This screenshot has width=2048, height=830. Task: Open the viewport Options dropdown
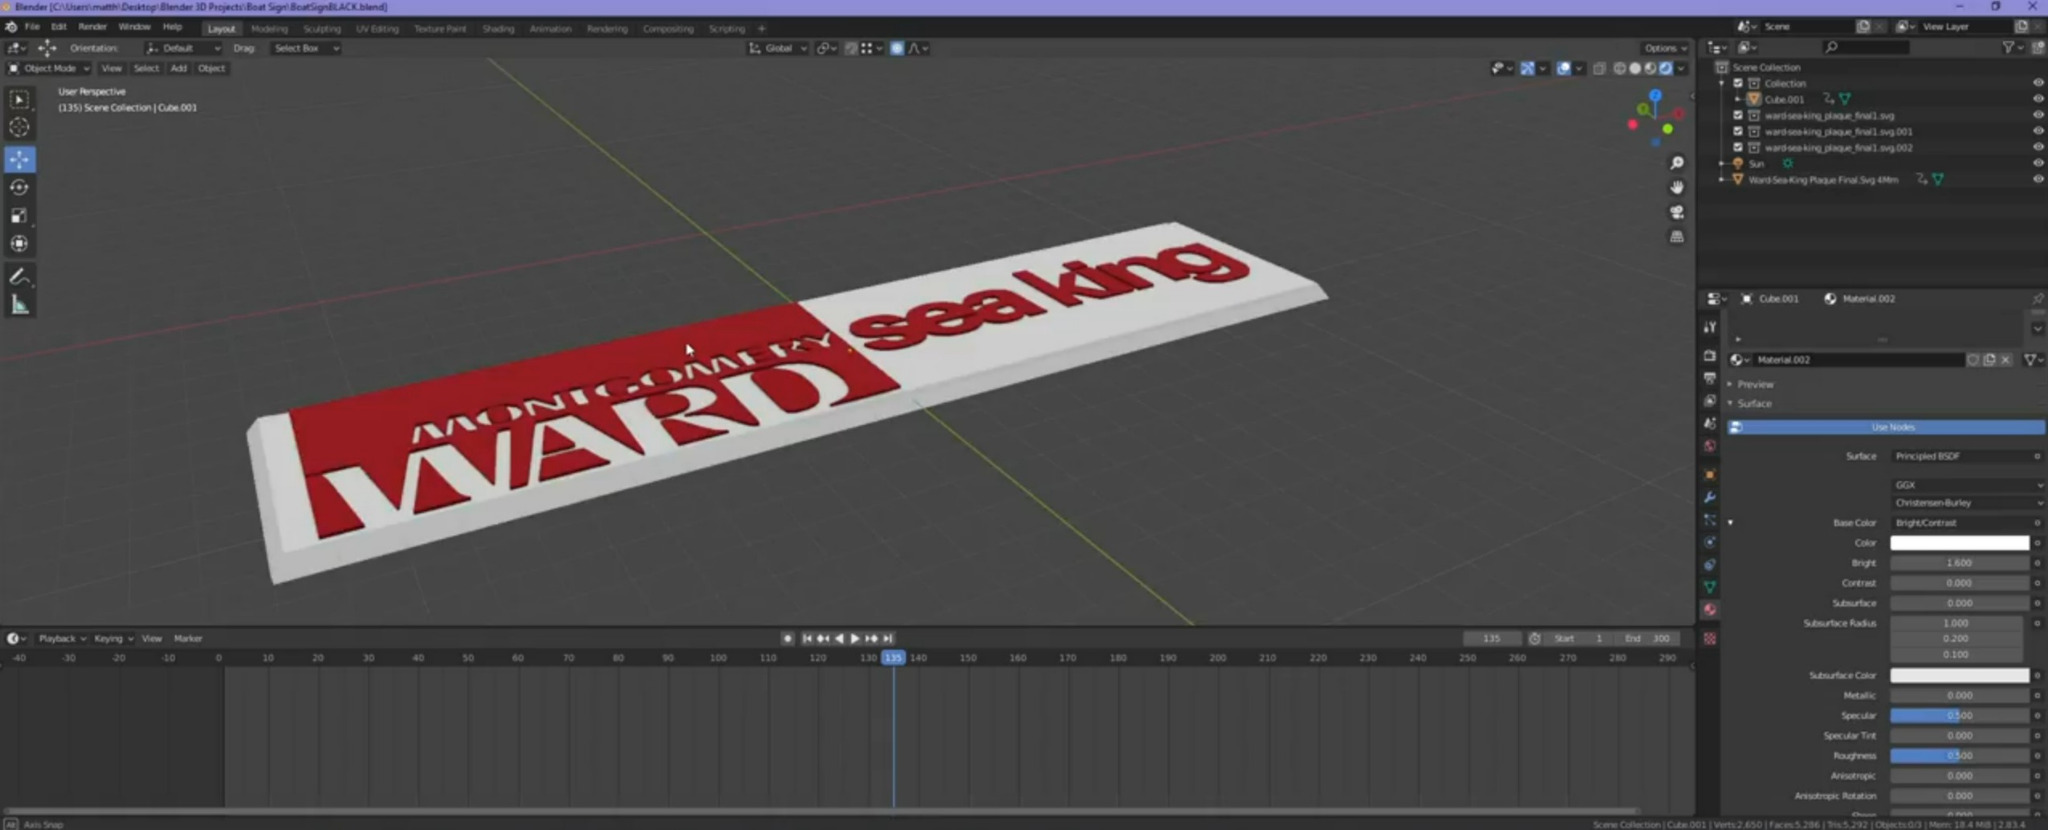(x=1665, y=48)
